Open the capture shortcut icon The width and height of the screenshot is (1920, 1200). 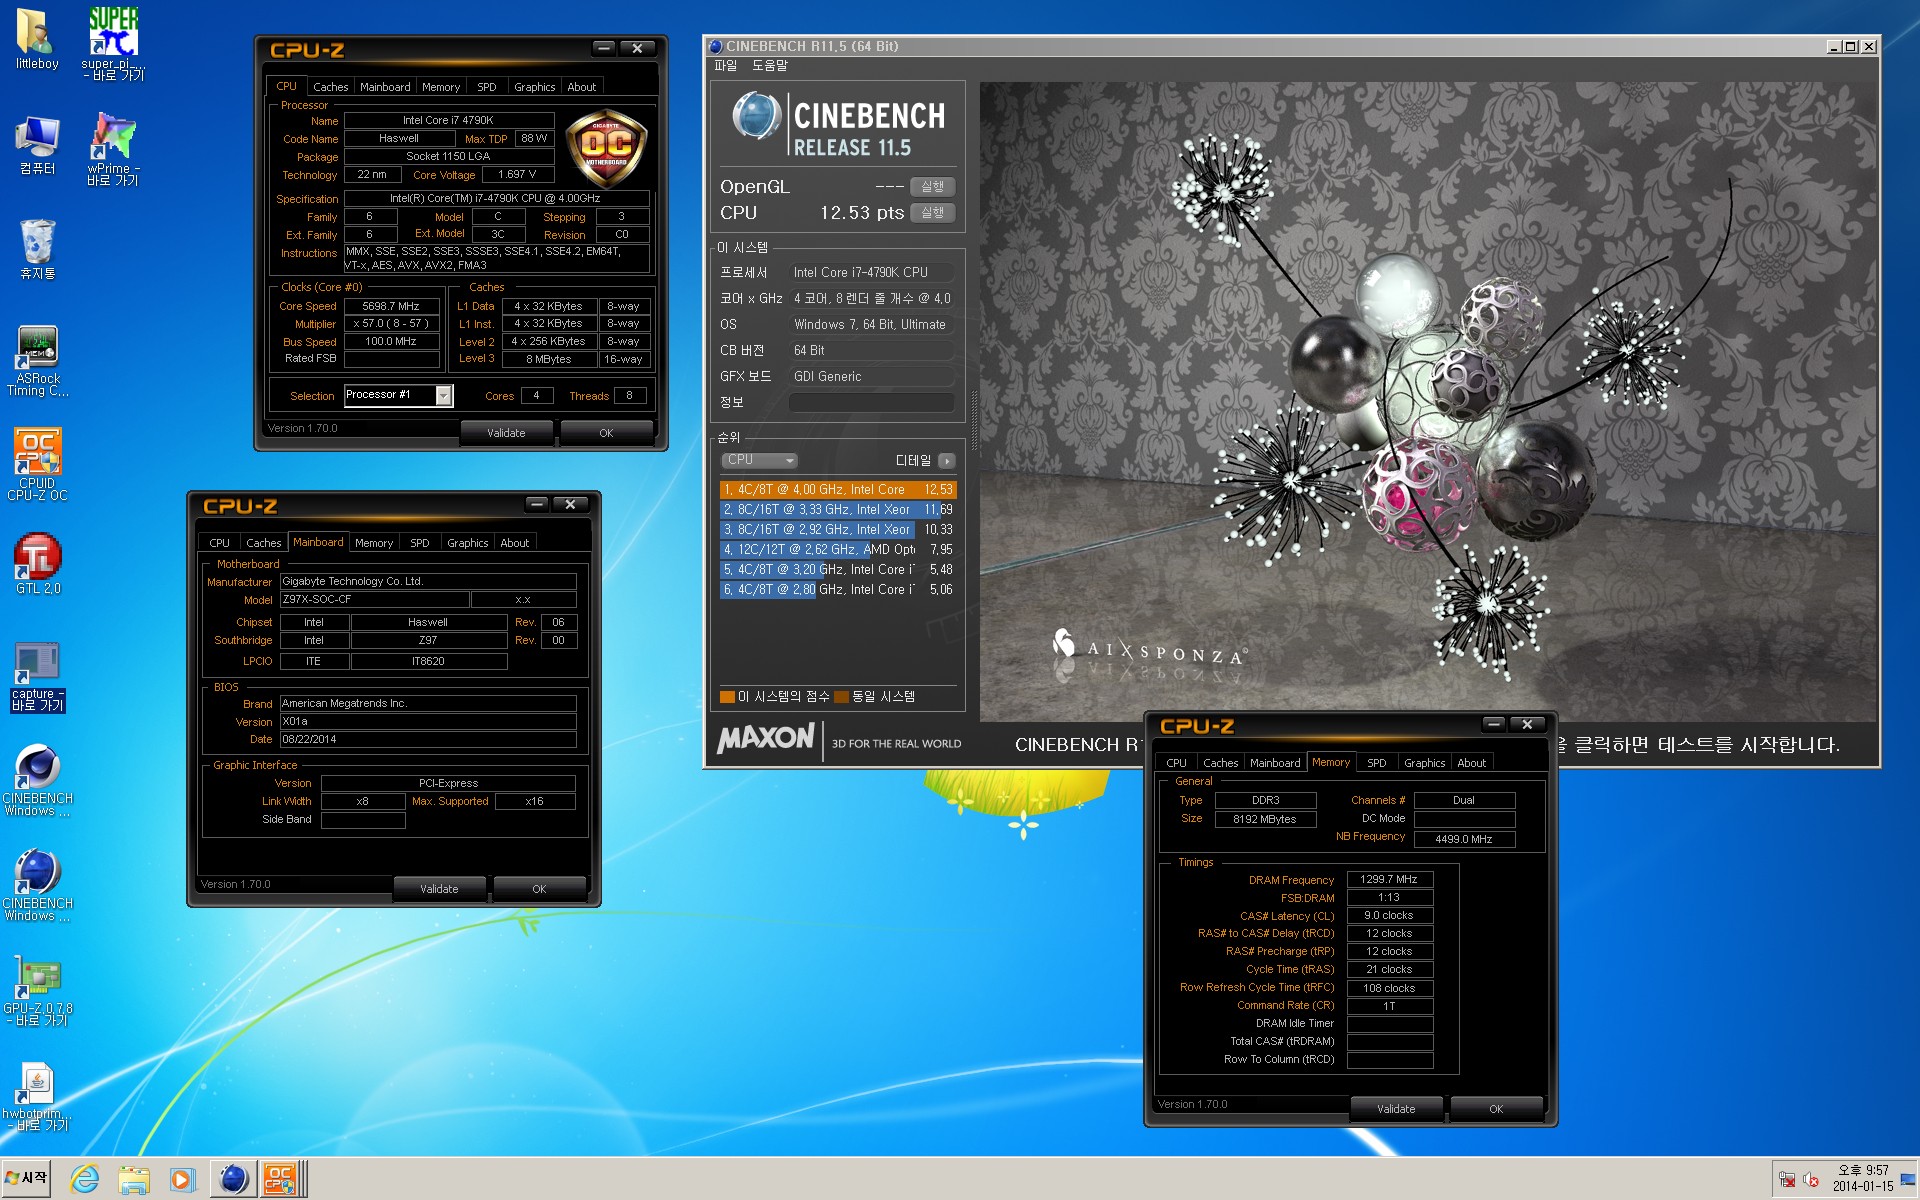coord(38,676)
